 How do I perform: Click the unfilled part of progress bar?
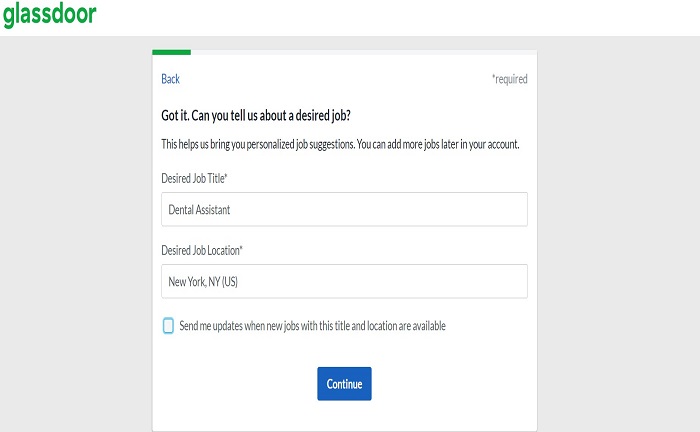pyautogui.click(x=364, y=52)
